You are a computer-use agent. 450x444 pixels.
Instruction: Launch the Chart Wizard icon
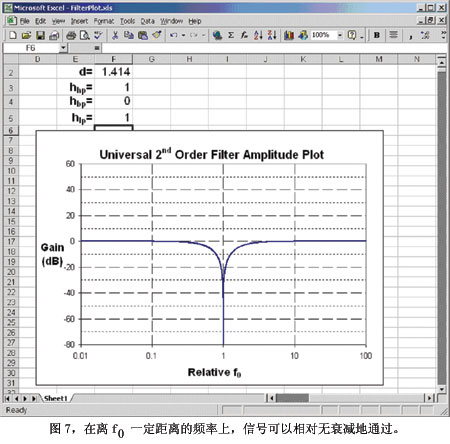[289, 35]
